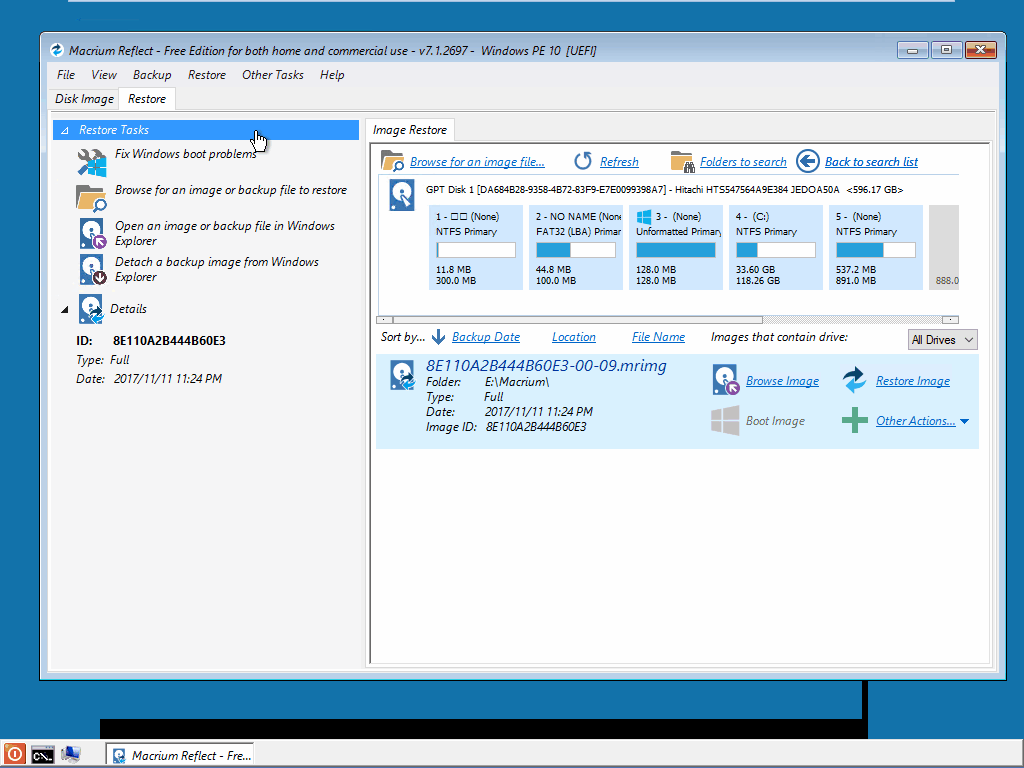Click Browse for an image file link

coord(477,162)
